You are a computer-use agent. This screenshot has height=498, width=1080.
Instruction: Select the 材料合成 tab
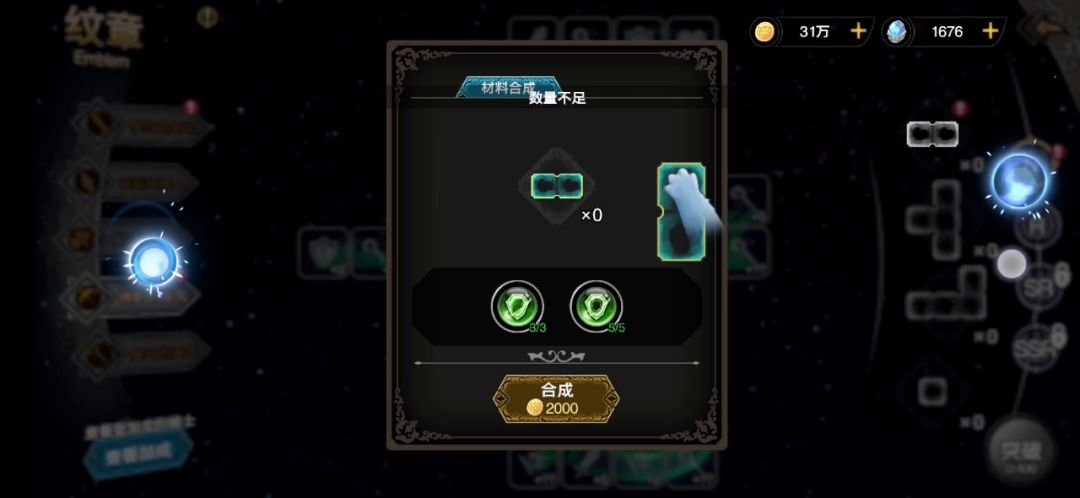point(508,87)
